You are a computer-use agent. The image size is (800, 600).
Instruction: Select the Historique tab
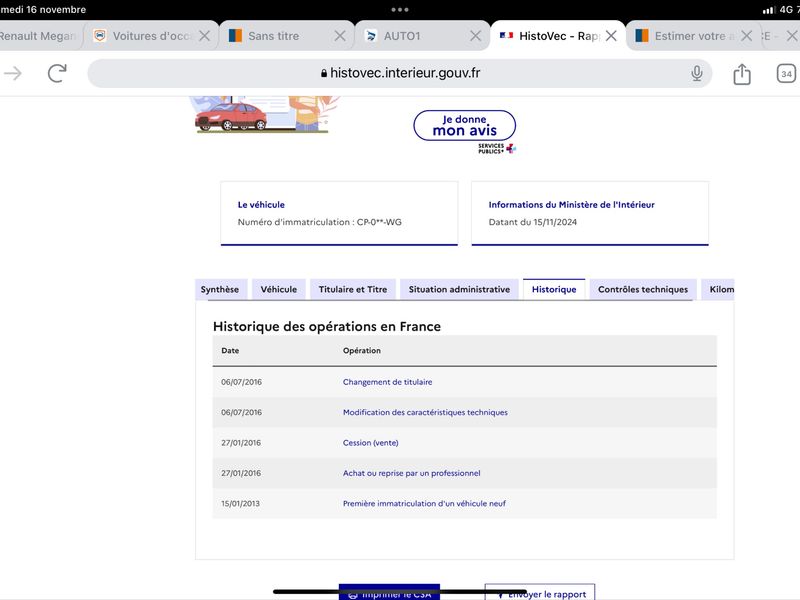554,289
